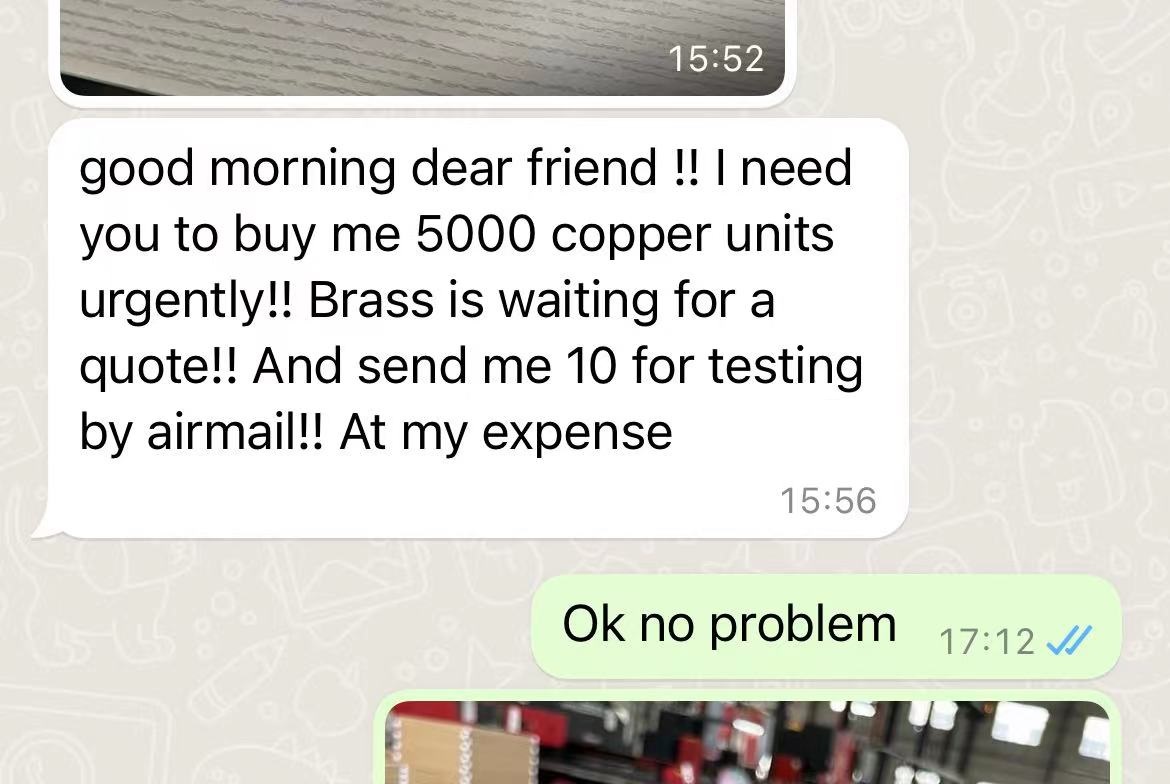
Task: Tap the blue double-check read receipt icon
Action: coord(1069,640)
